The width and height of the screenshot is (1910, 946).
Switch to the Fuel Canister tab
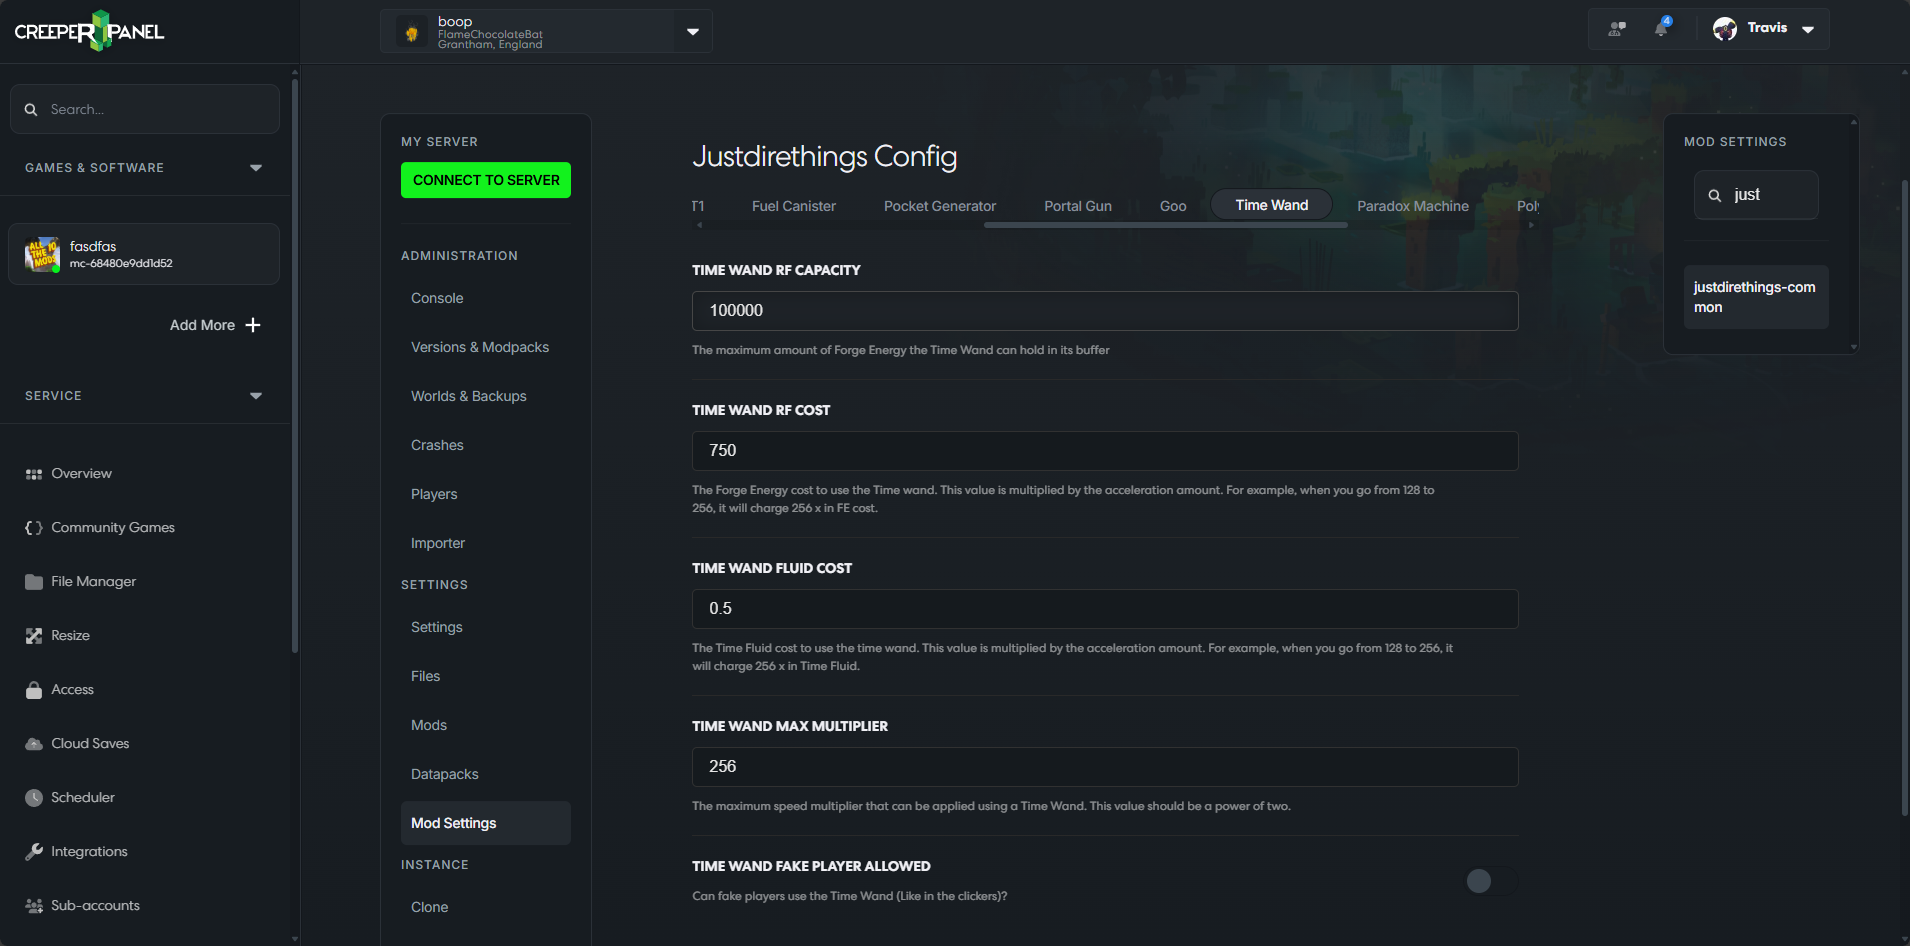click(794, 206)
